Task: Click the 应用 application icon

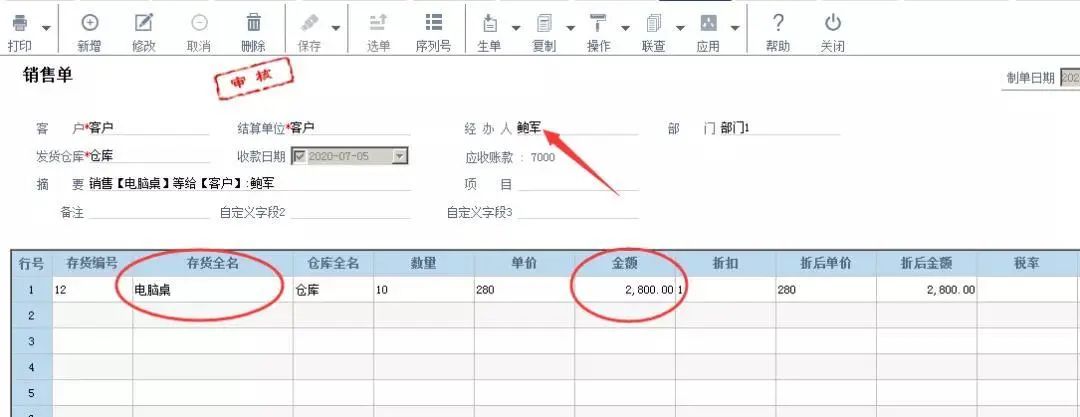Action: pos(708,23)
